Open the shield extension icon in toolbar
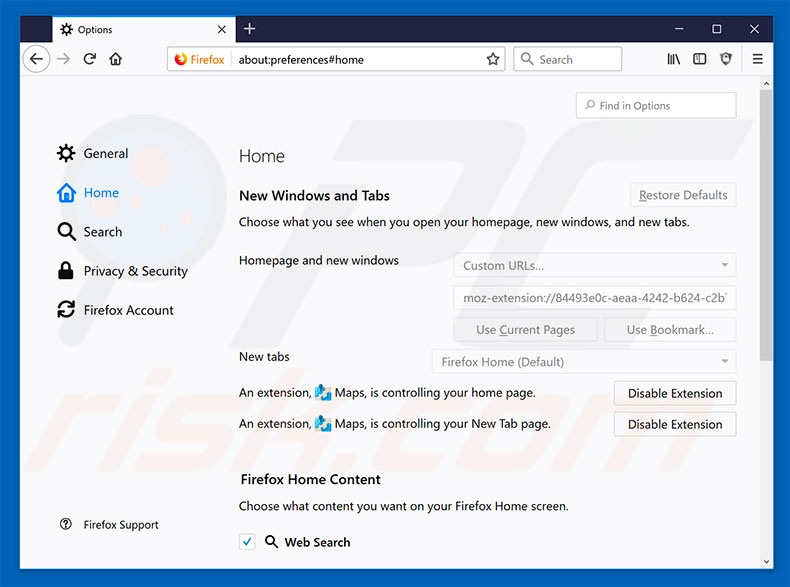Viewport: 790px width, 587px height. pyautogui.click(x=726, y=59)
